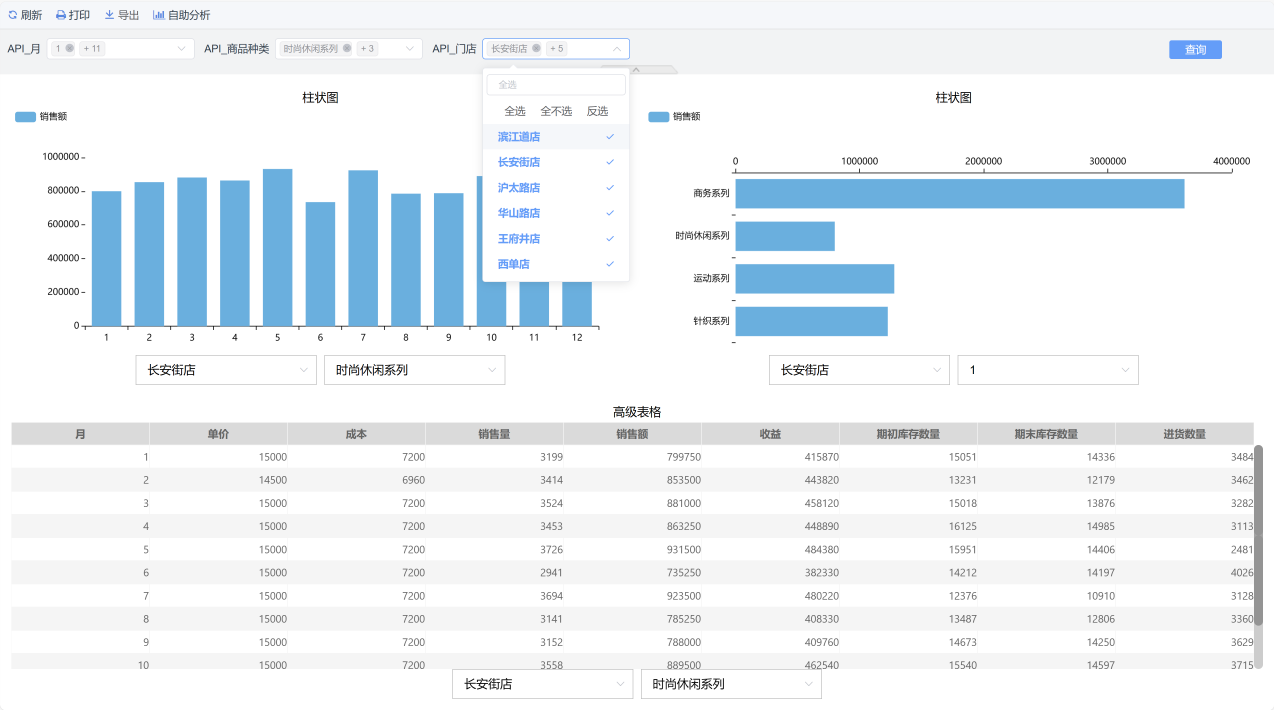Click the 期末库存数量 column header
This screenshot has width=1274, height=710.
coord(1046,434)
